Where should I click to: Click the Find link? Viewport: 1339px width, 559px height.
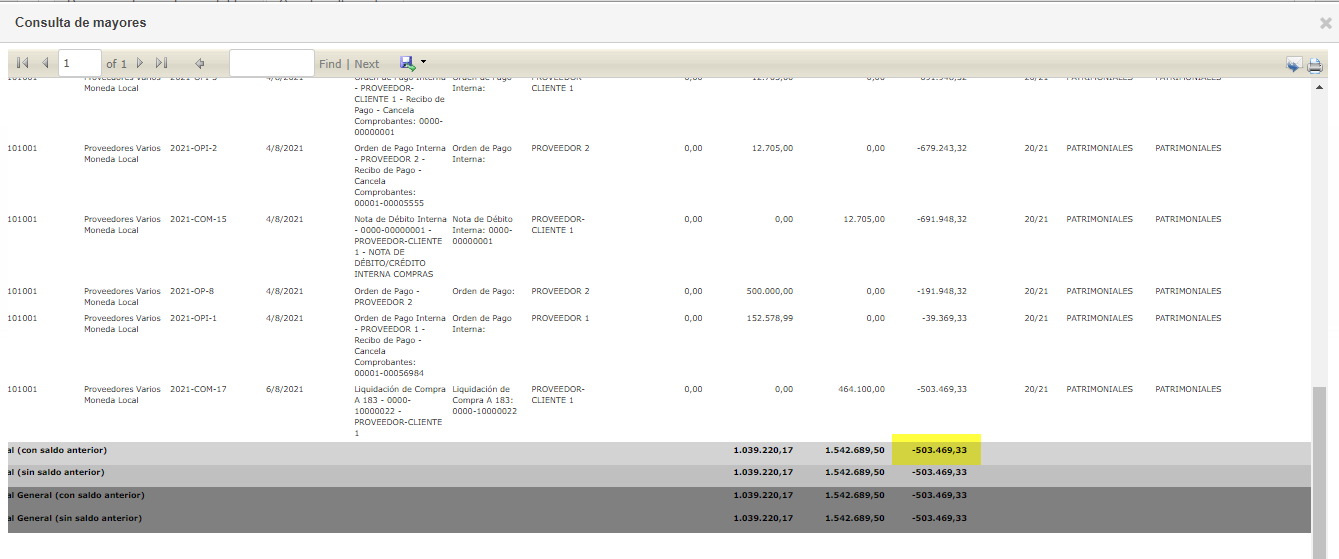[330, 64]
